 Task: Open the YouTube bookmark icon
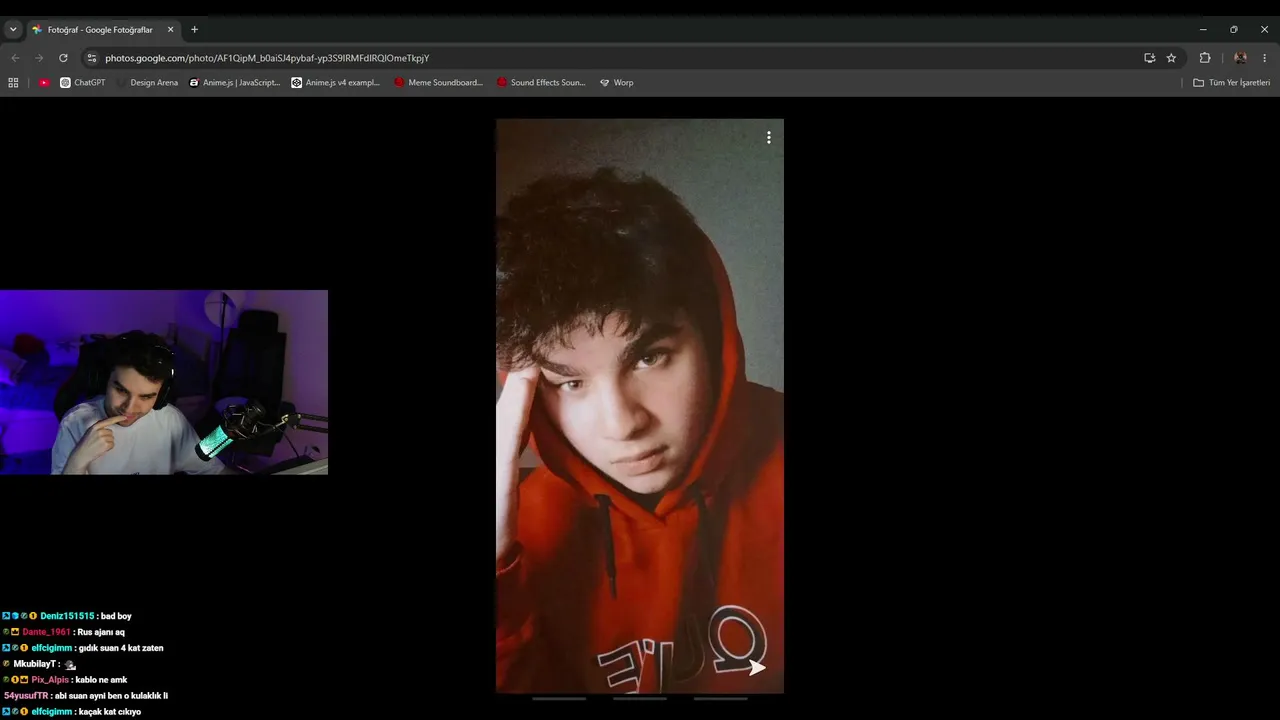(44, 83)
